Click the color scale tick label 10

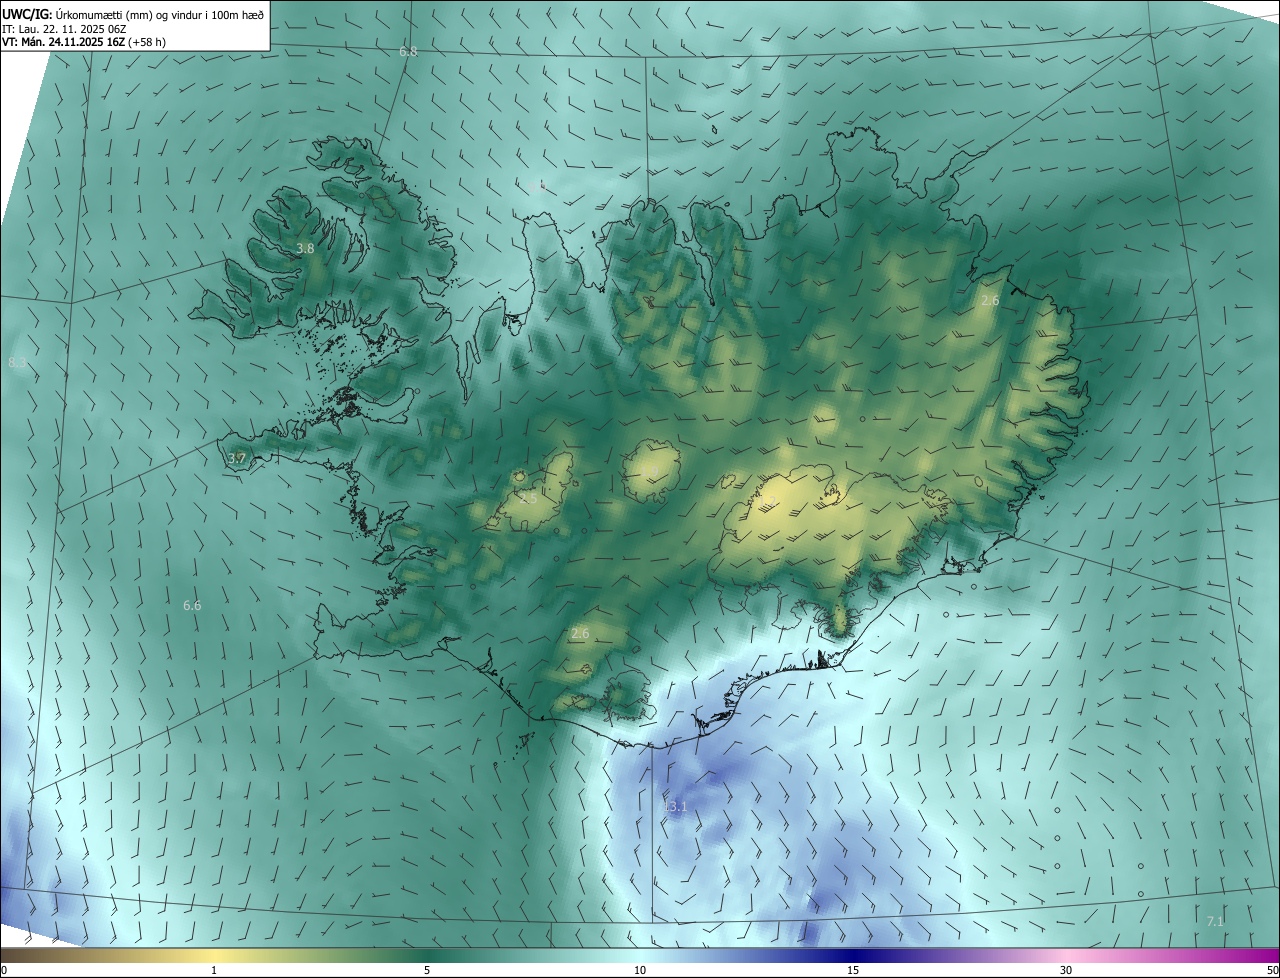pyautogui.click(x=640, y=970)
